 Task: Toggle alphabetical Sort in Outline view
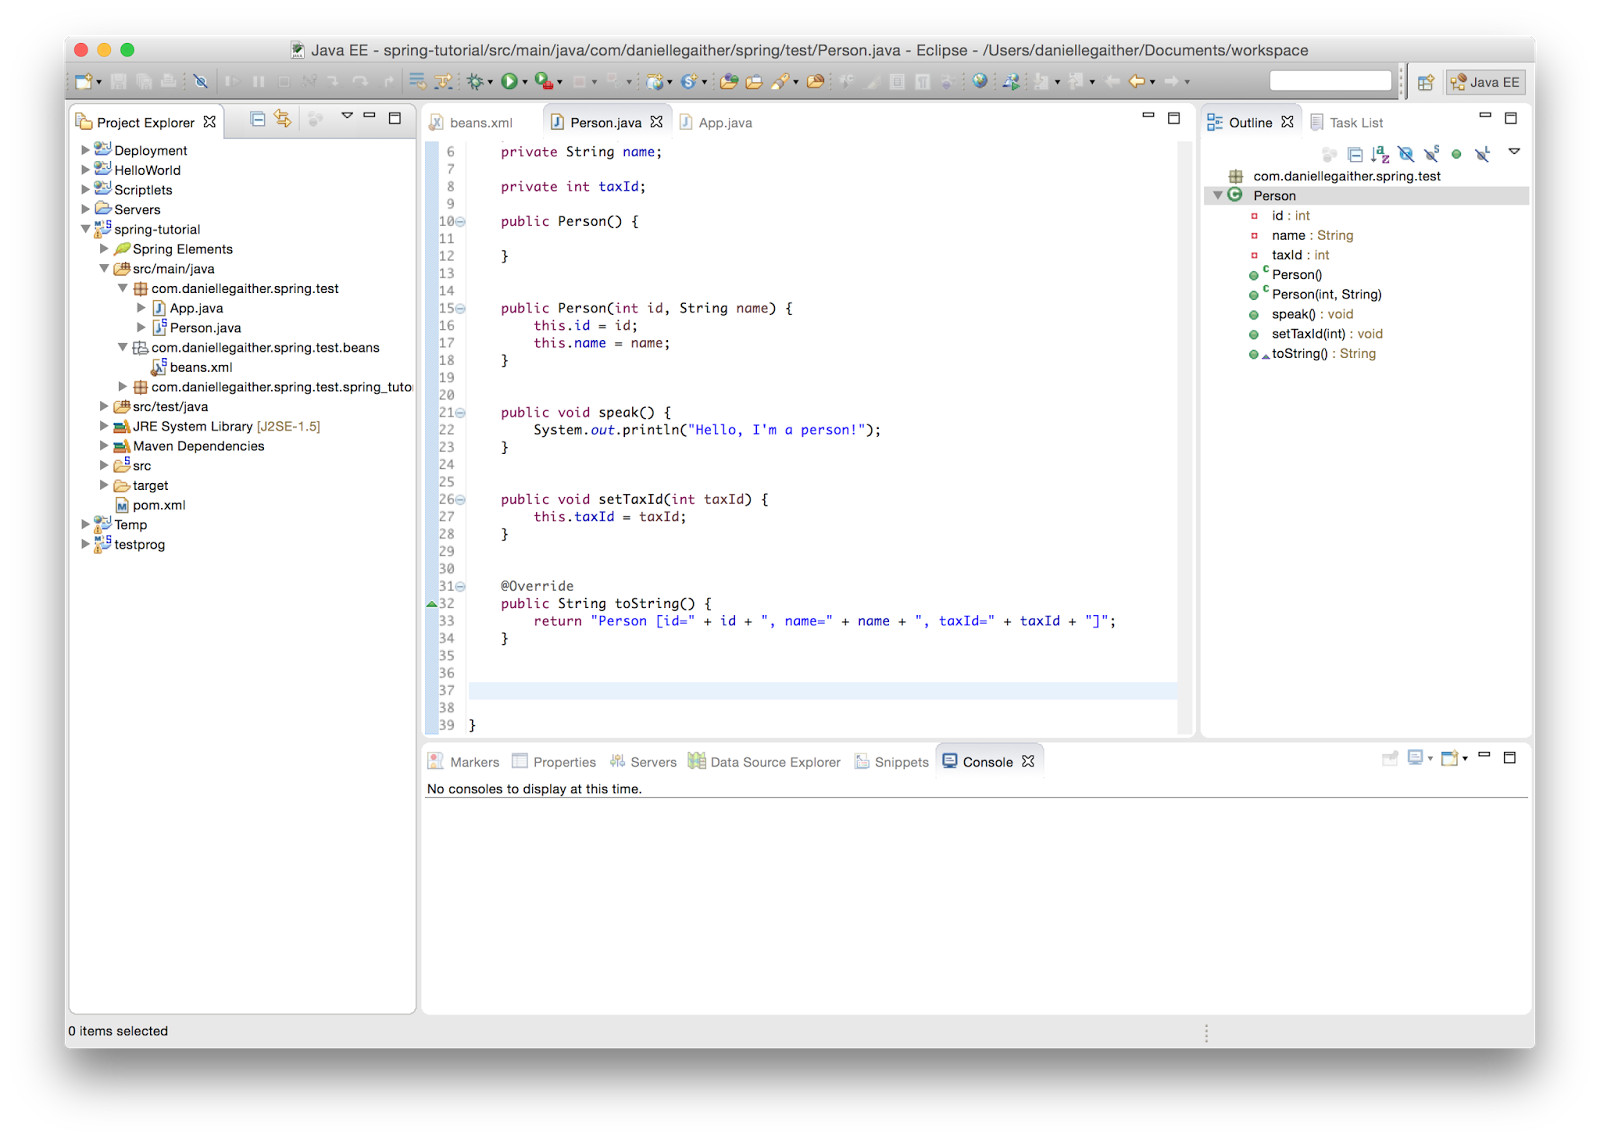tap(1381, 154)
